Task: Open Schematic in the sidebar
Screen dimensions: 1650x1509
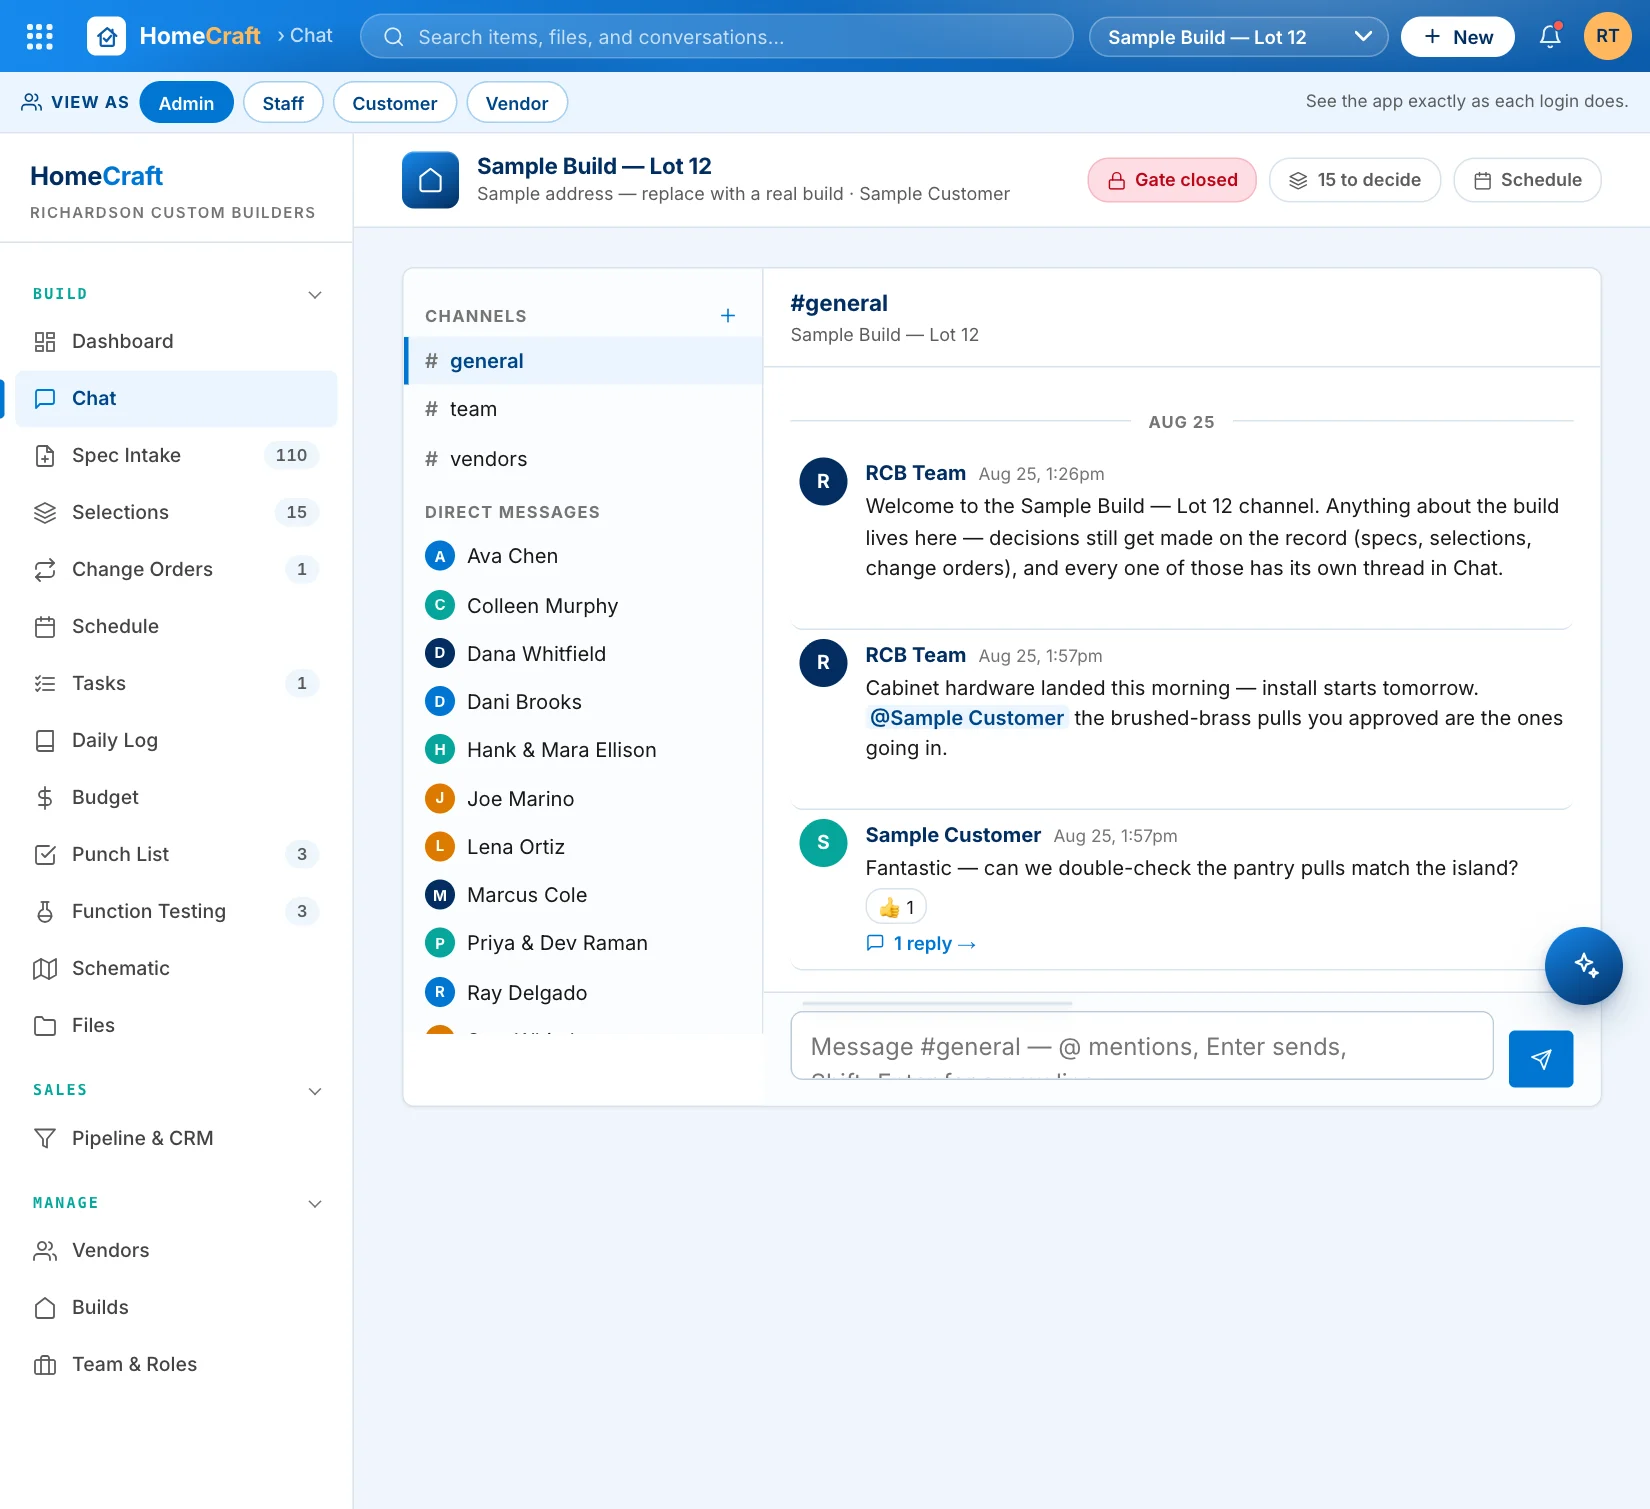Action: pyautogui.click(x=176, y=969)
